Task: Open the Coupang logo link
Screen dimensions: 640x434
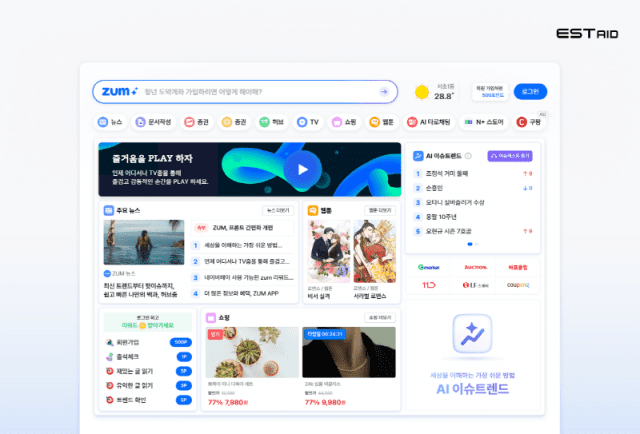Action: (x=517, y=285)
